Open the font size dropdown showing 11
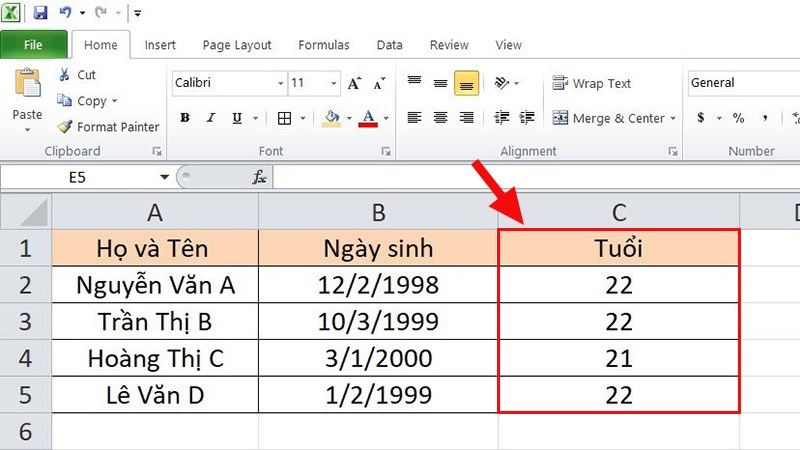The image size is (800, 450). (334, 83)
